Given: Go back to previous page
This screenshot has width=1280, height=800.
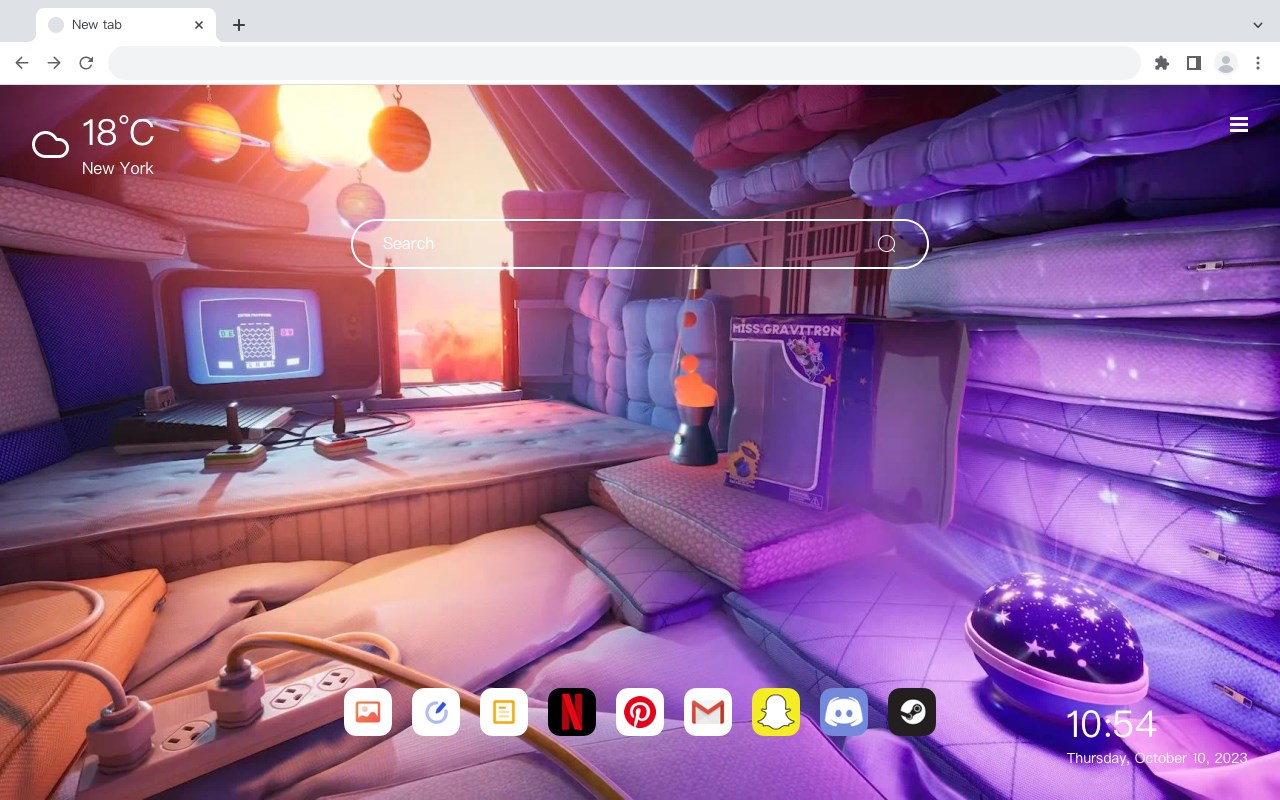Looking at the screenshot, I should 22,63.
